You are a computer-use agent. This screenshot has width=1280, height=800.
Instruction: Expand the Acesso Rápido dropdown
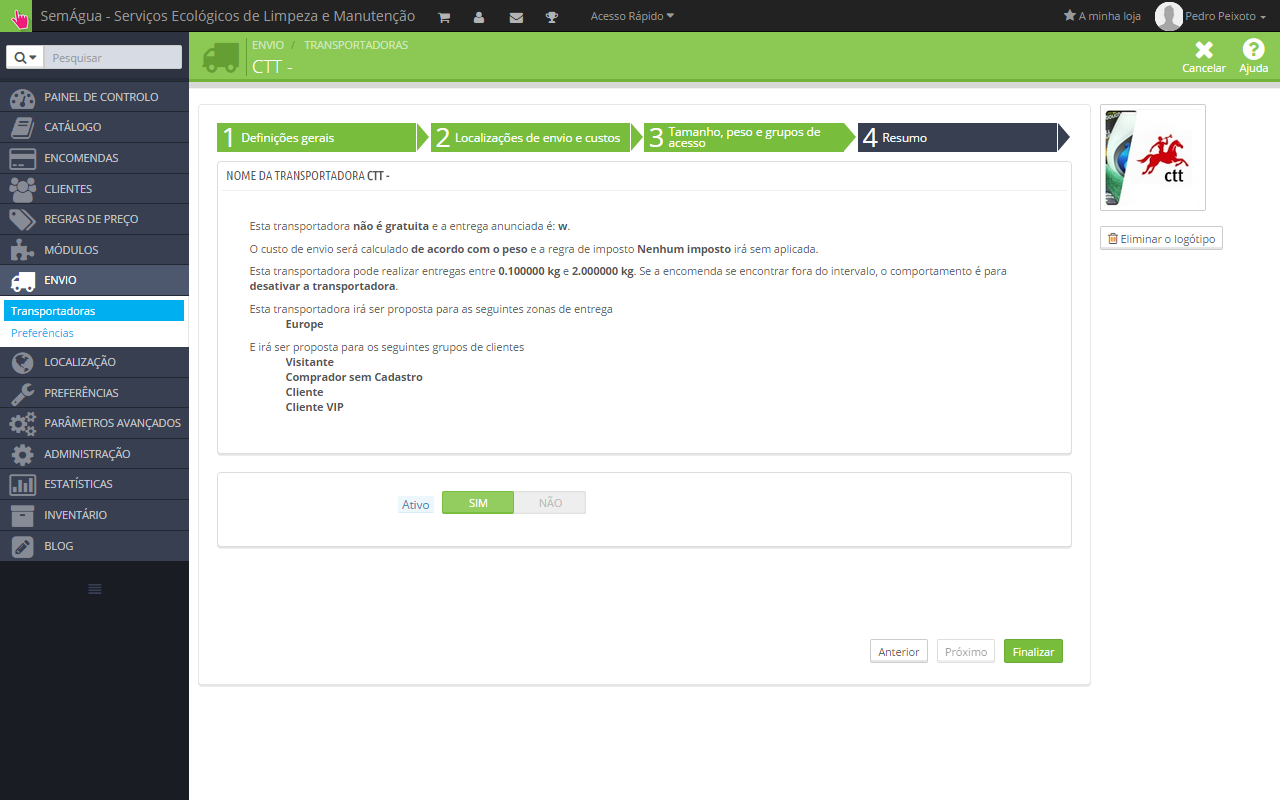pyautogui.click(x=632, y=16)
